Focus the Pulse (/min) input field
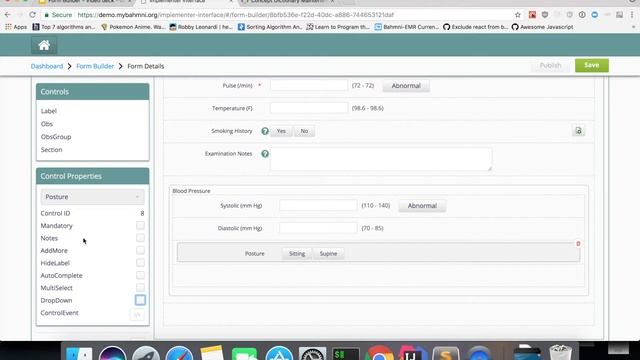 (x=309, y=85)
